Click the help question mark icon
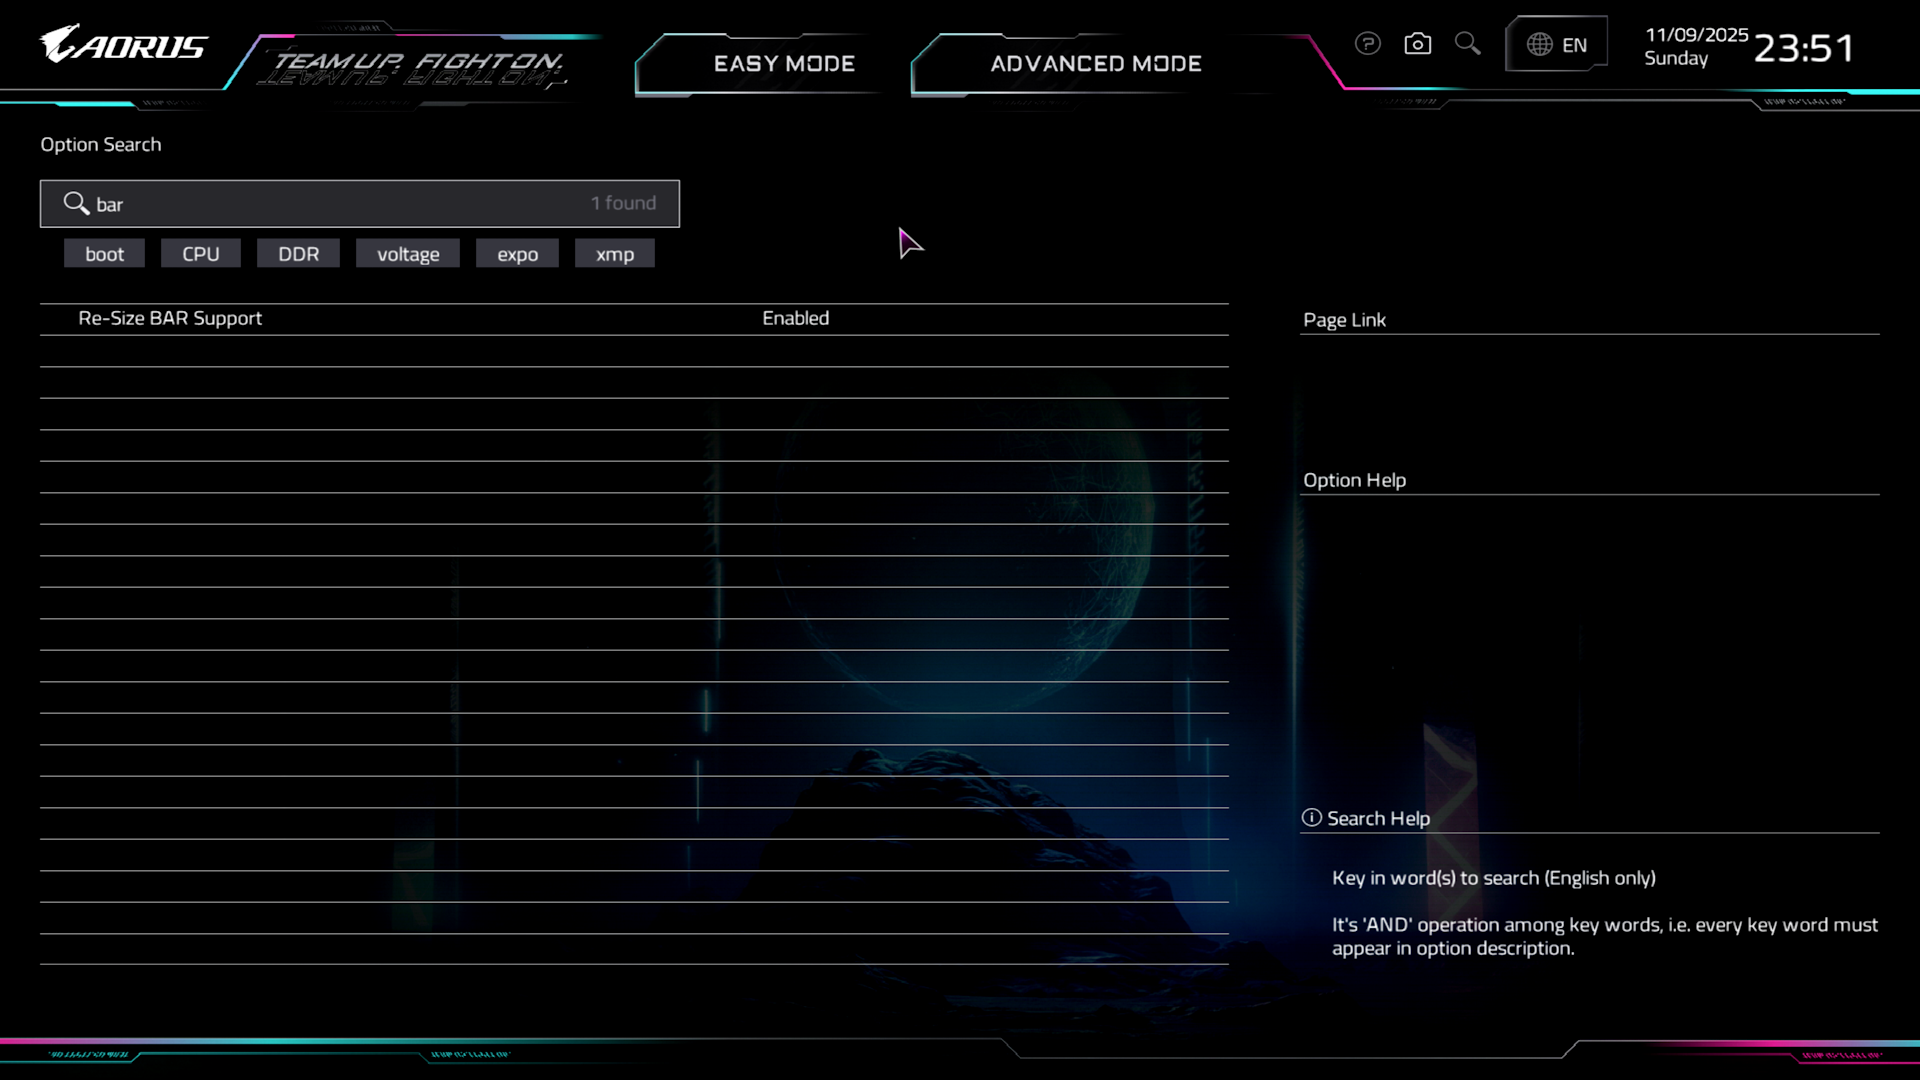This screenshot has width=1920, height=1080. tap(1367, 44)
